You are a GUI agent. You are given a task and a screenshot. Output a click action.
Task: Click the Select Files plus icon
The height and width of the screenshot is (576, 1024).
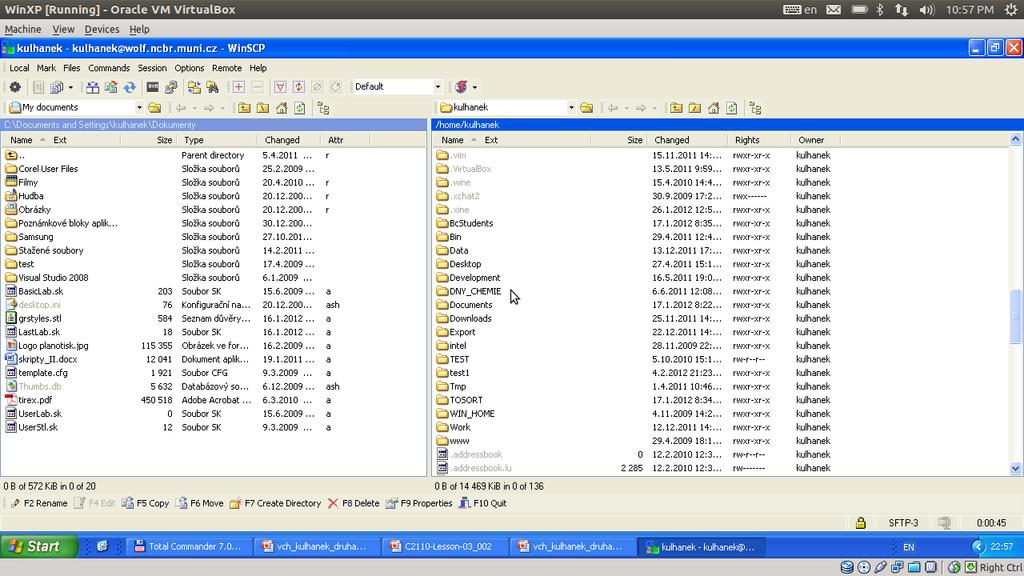tap(238, 87)
